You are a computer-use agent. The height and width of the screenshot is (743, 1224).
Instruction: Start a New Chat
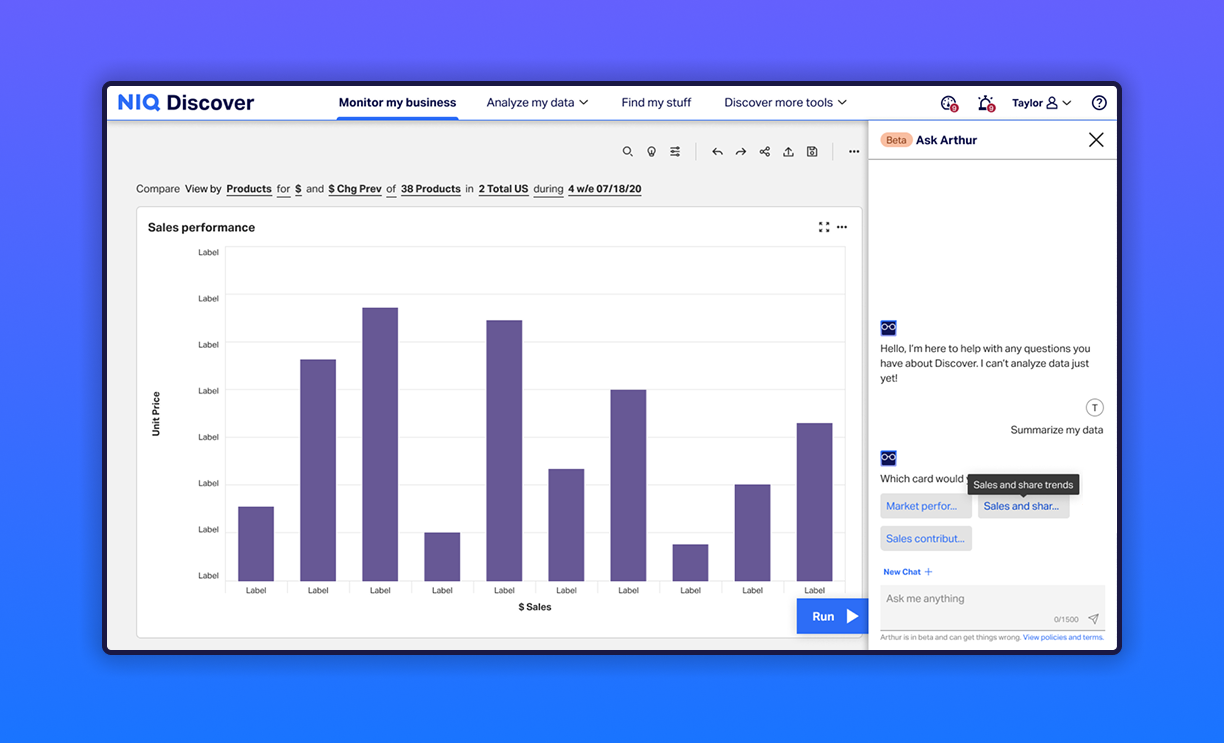(908, 572)
